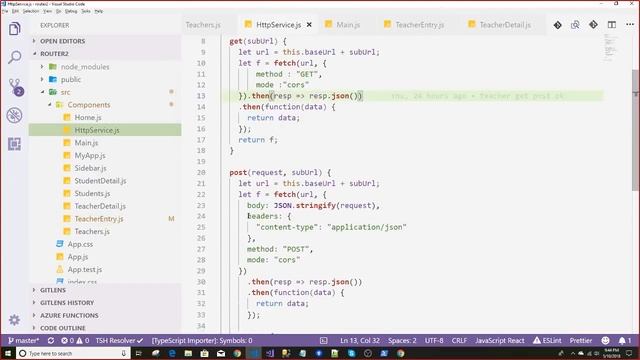Click the code minimap
The image size is (640, 360).
(x=611, y=48)
